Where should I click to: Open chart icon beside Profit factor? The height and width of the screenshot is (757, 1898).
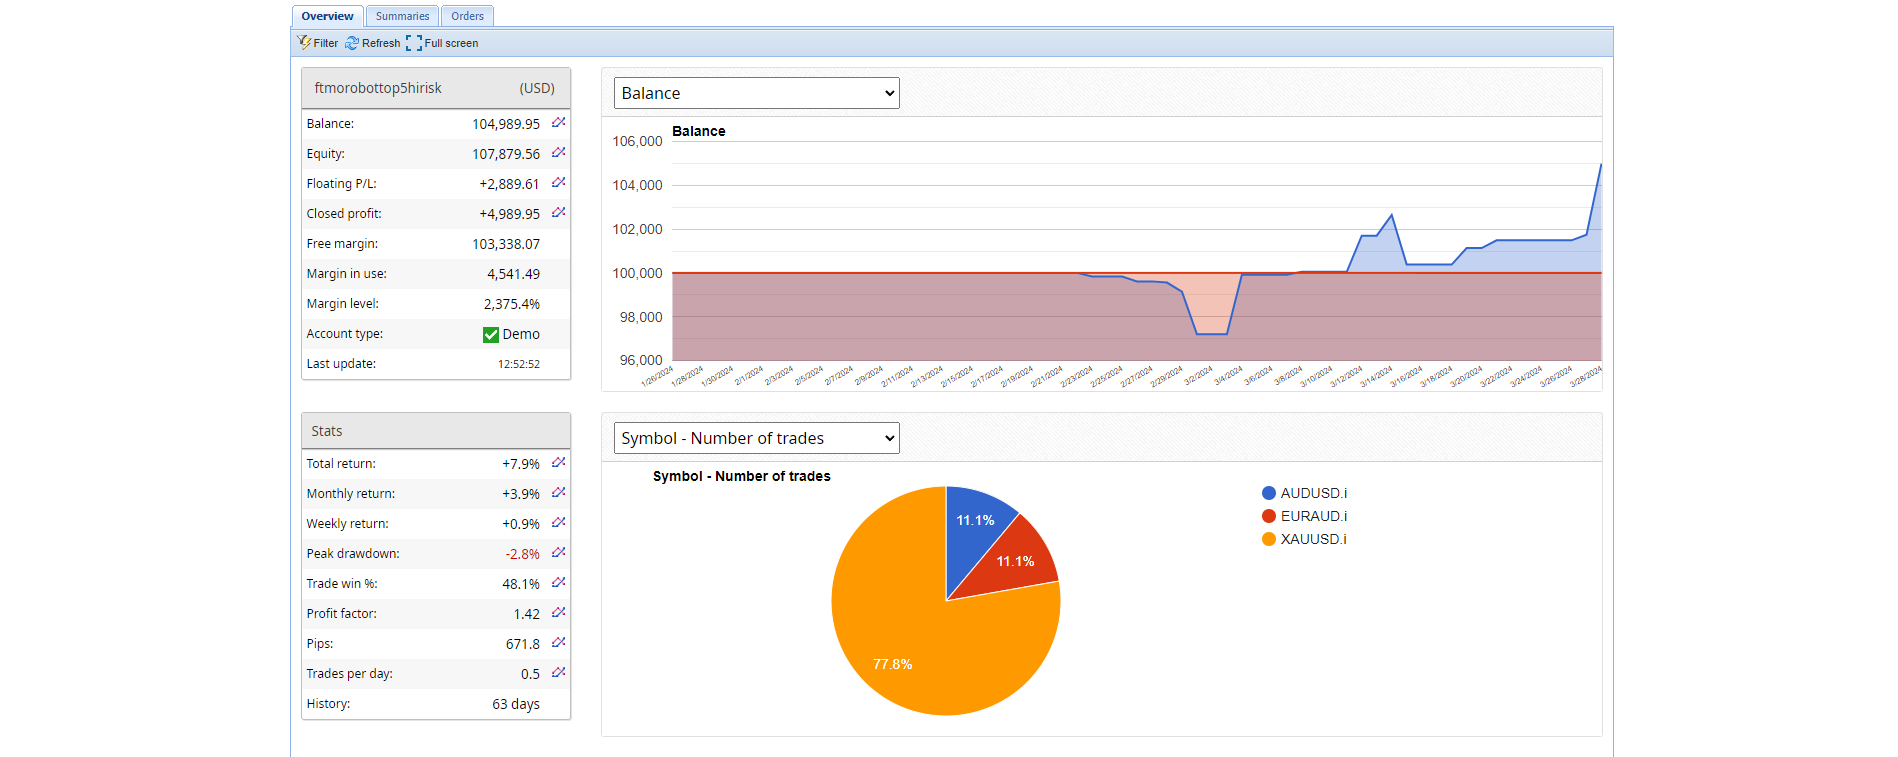click(558, 613)
